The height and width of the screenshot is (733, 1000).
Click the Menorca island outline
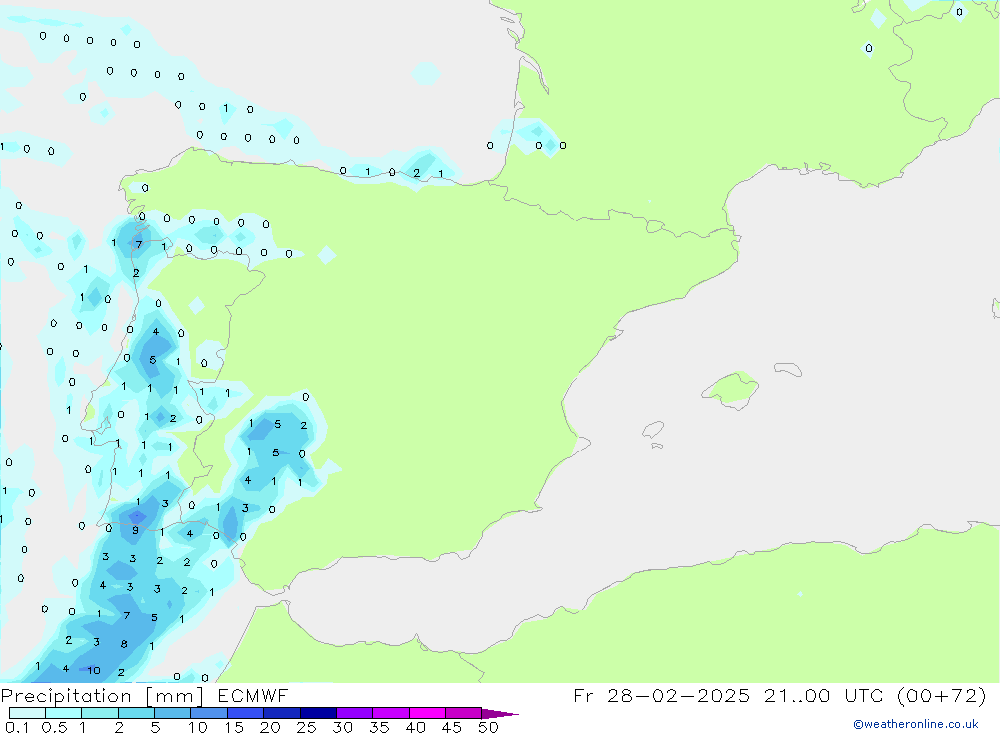[x=788, y=369]
